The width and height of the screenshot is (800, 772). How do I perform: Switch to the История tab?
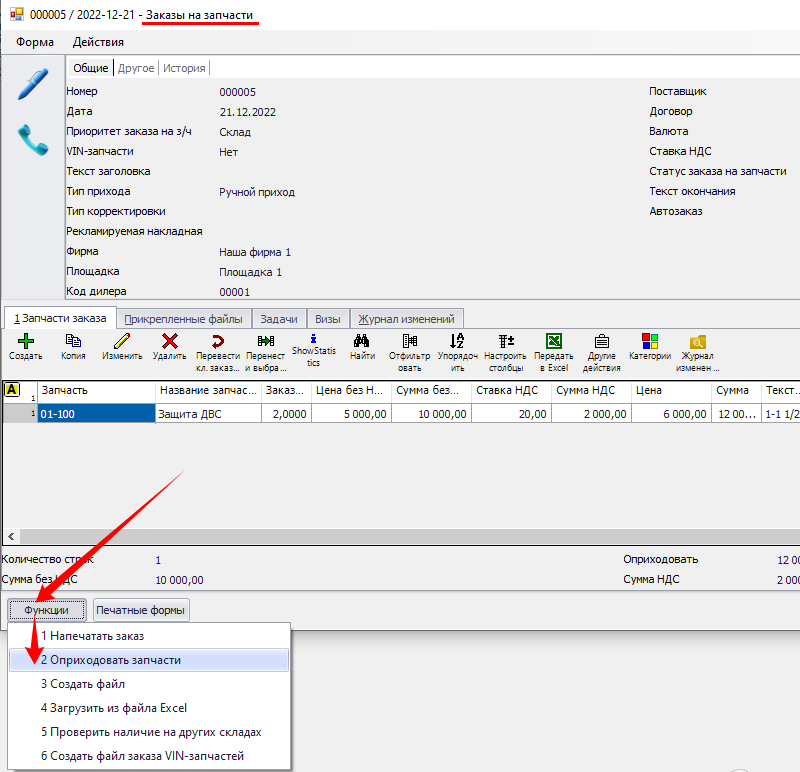[x=185, y=68]
